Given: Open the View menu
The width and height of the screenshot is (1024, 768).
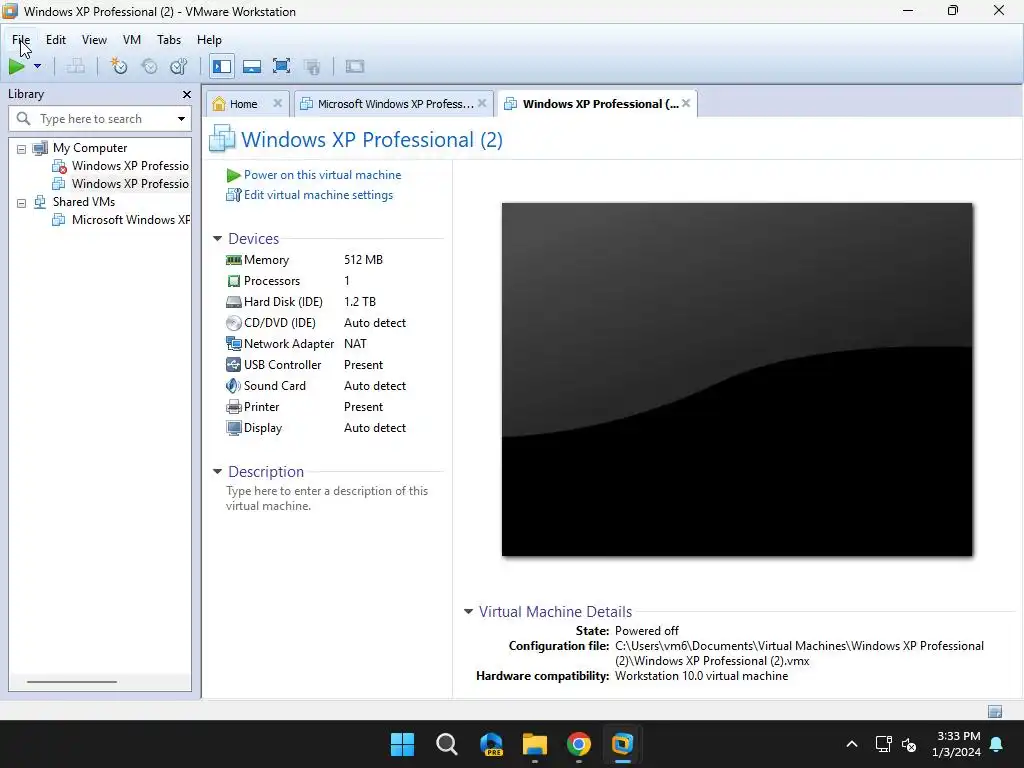Looking at the screenshot, I should coord(94,40).
